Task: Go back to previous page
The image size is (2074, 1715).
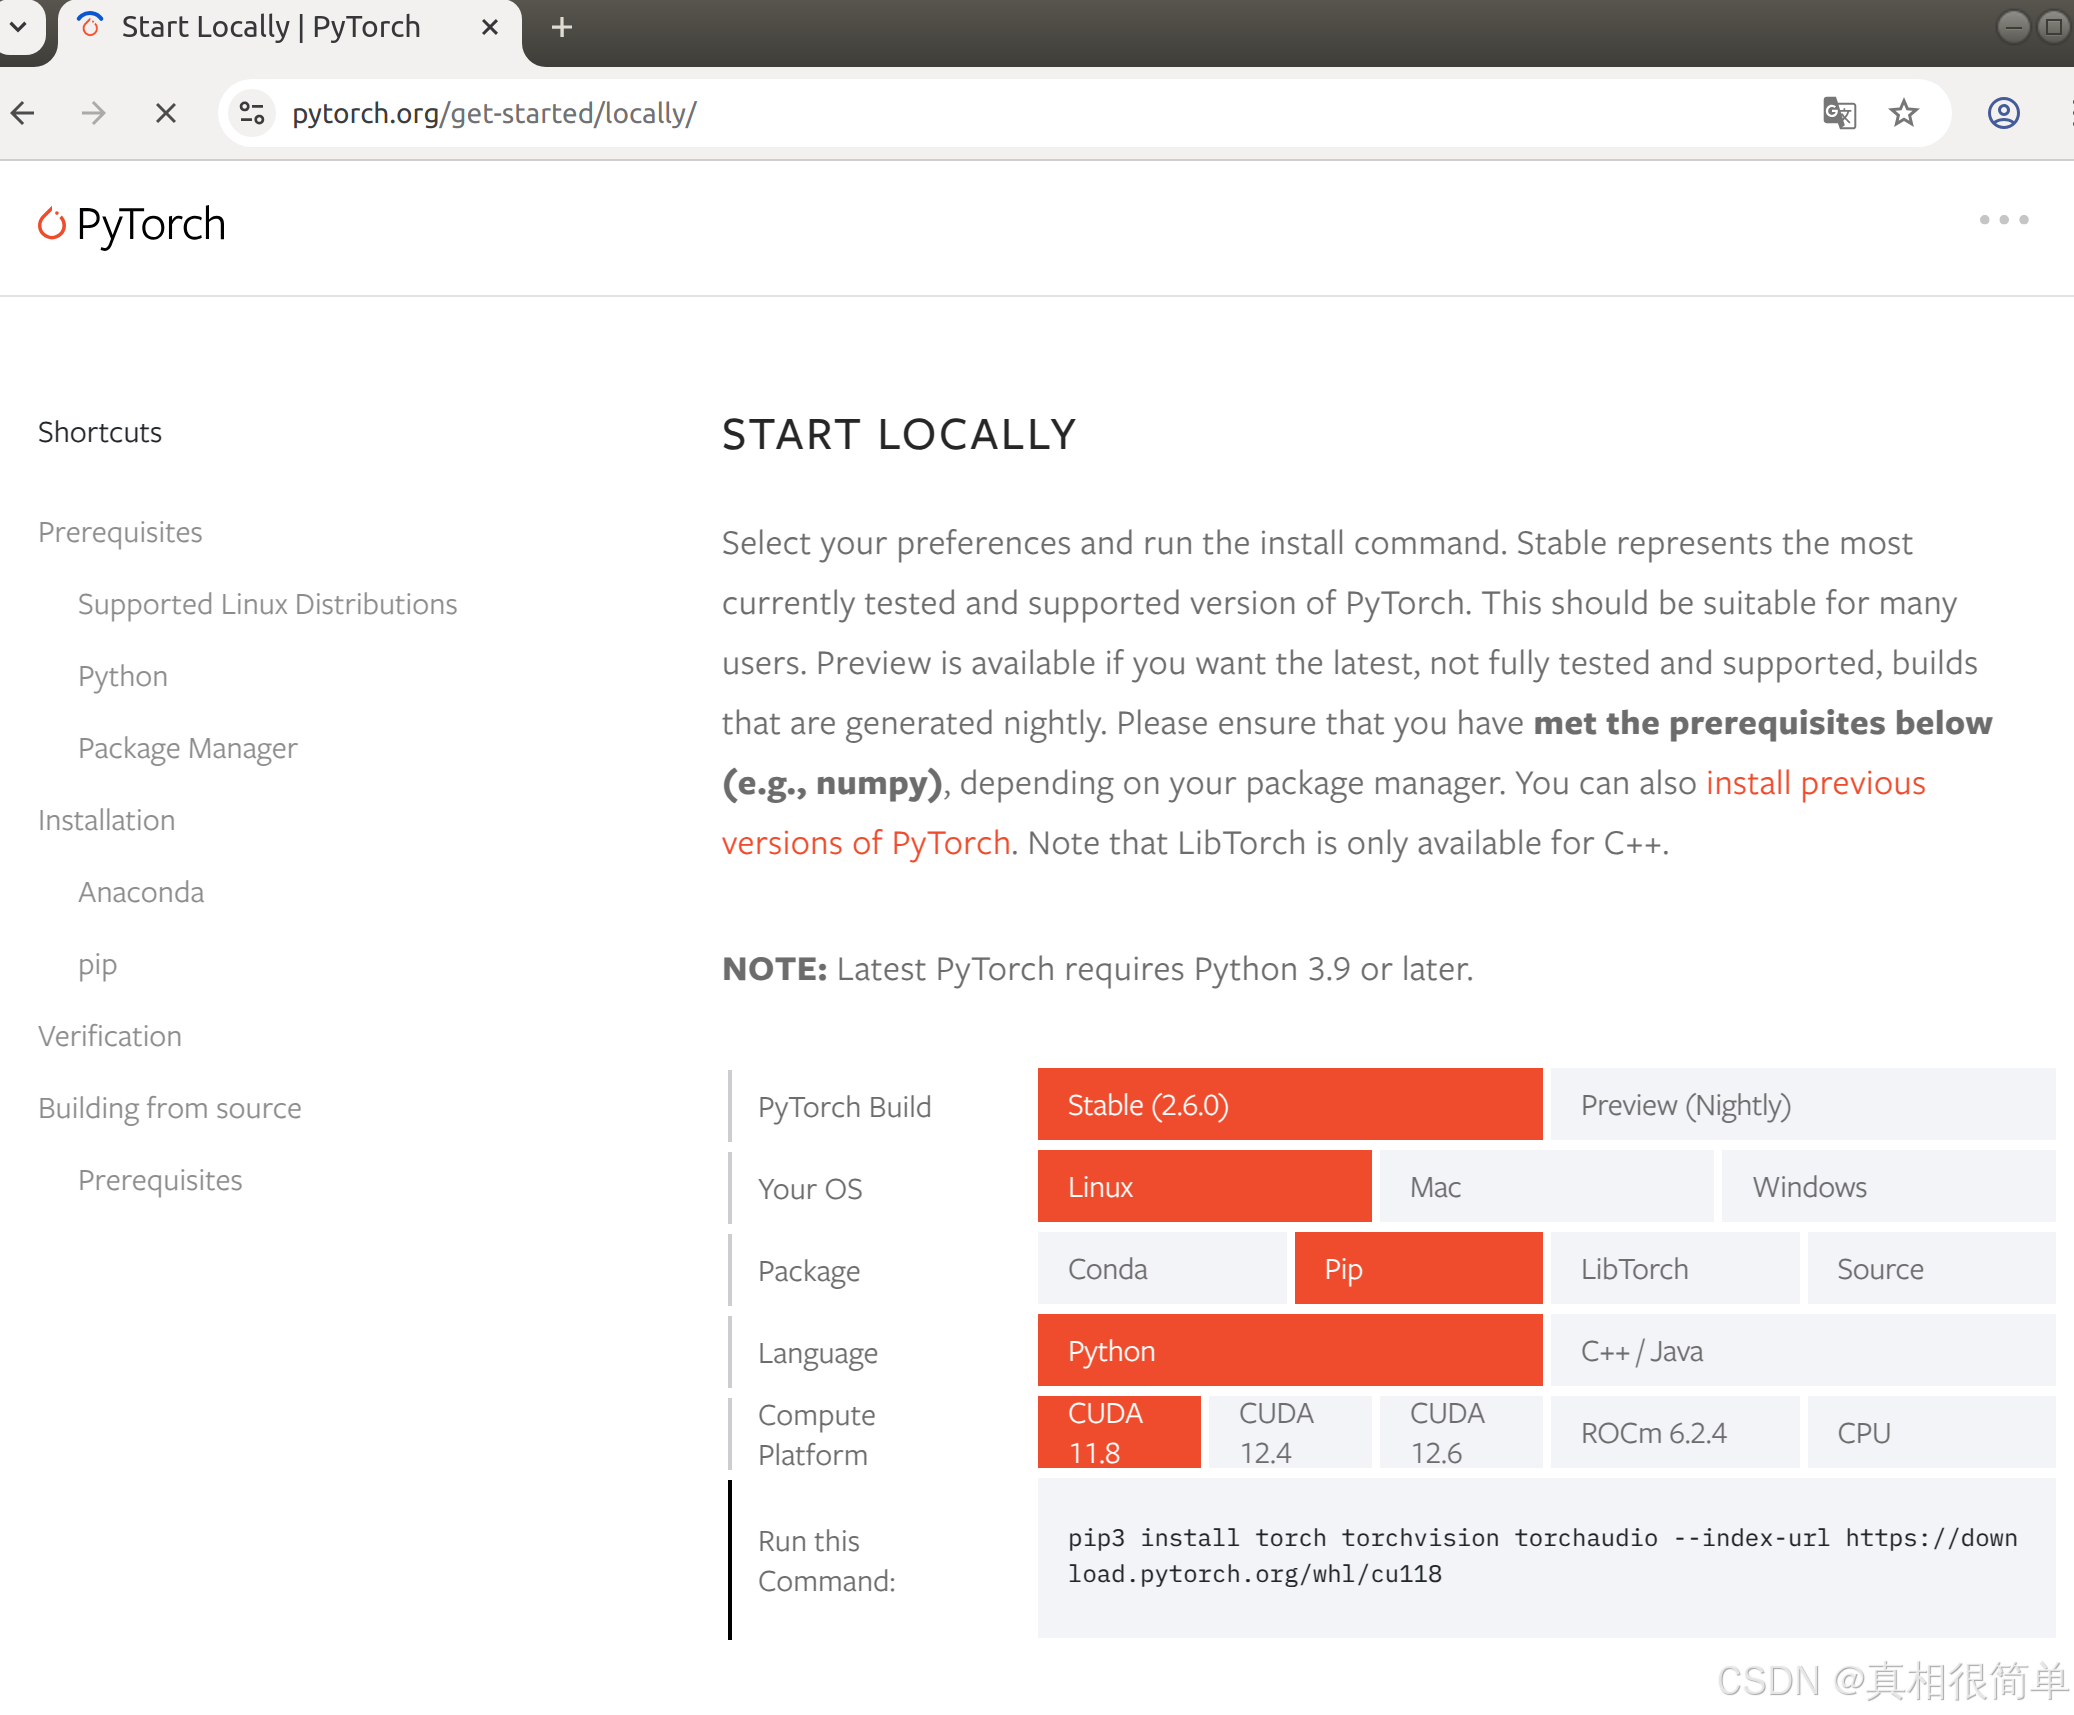Action: pyautogui.click(x=24, y=113)
